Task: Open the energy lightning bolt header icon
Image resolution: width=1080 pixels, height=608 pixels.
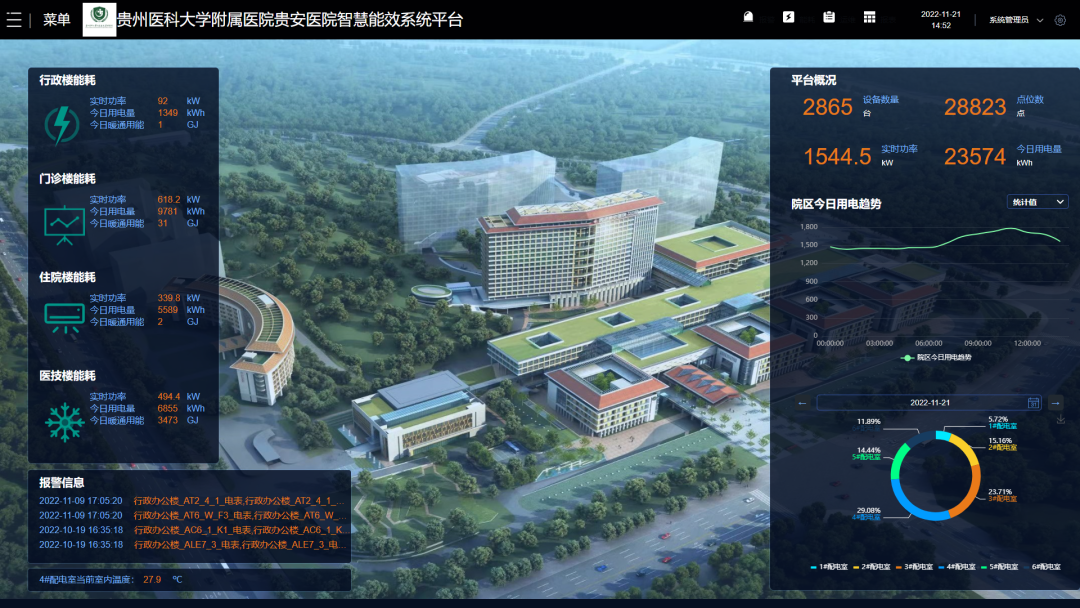Action: point(789,17)
